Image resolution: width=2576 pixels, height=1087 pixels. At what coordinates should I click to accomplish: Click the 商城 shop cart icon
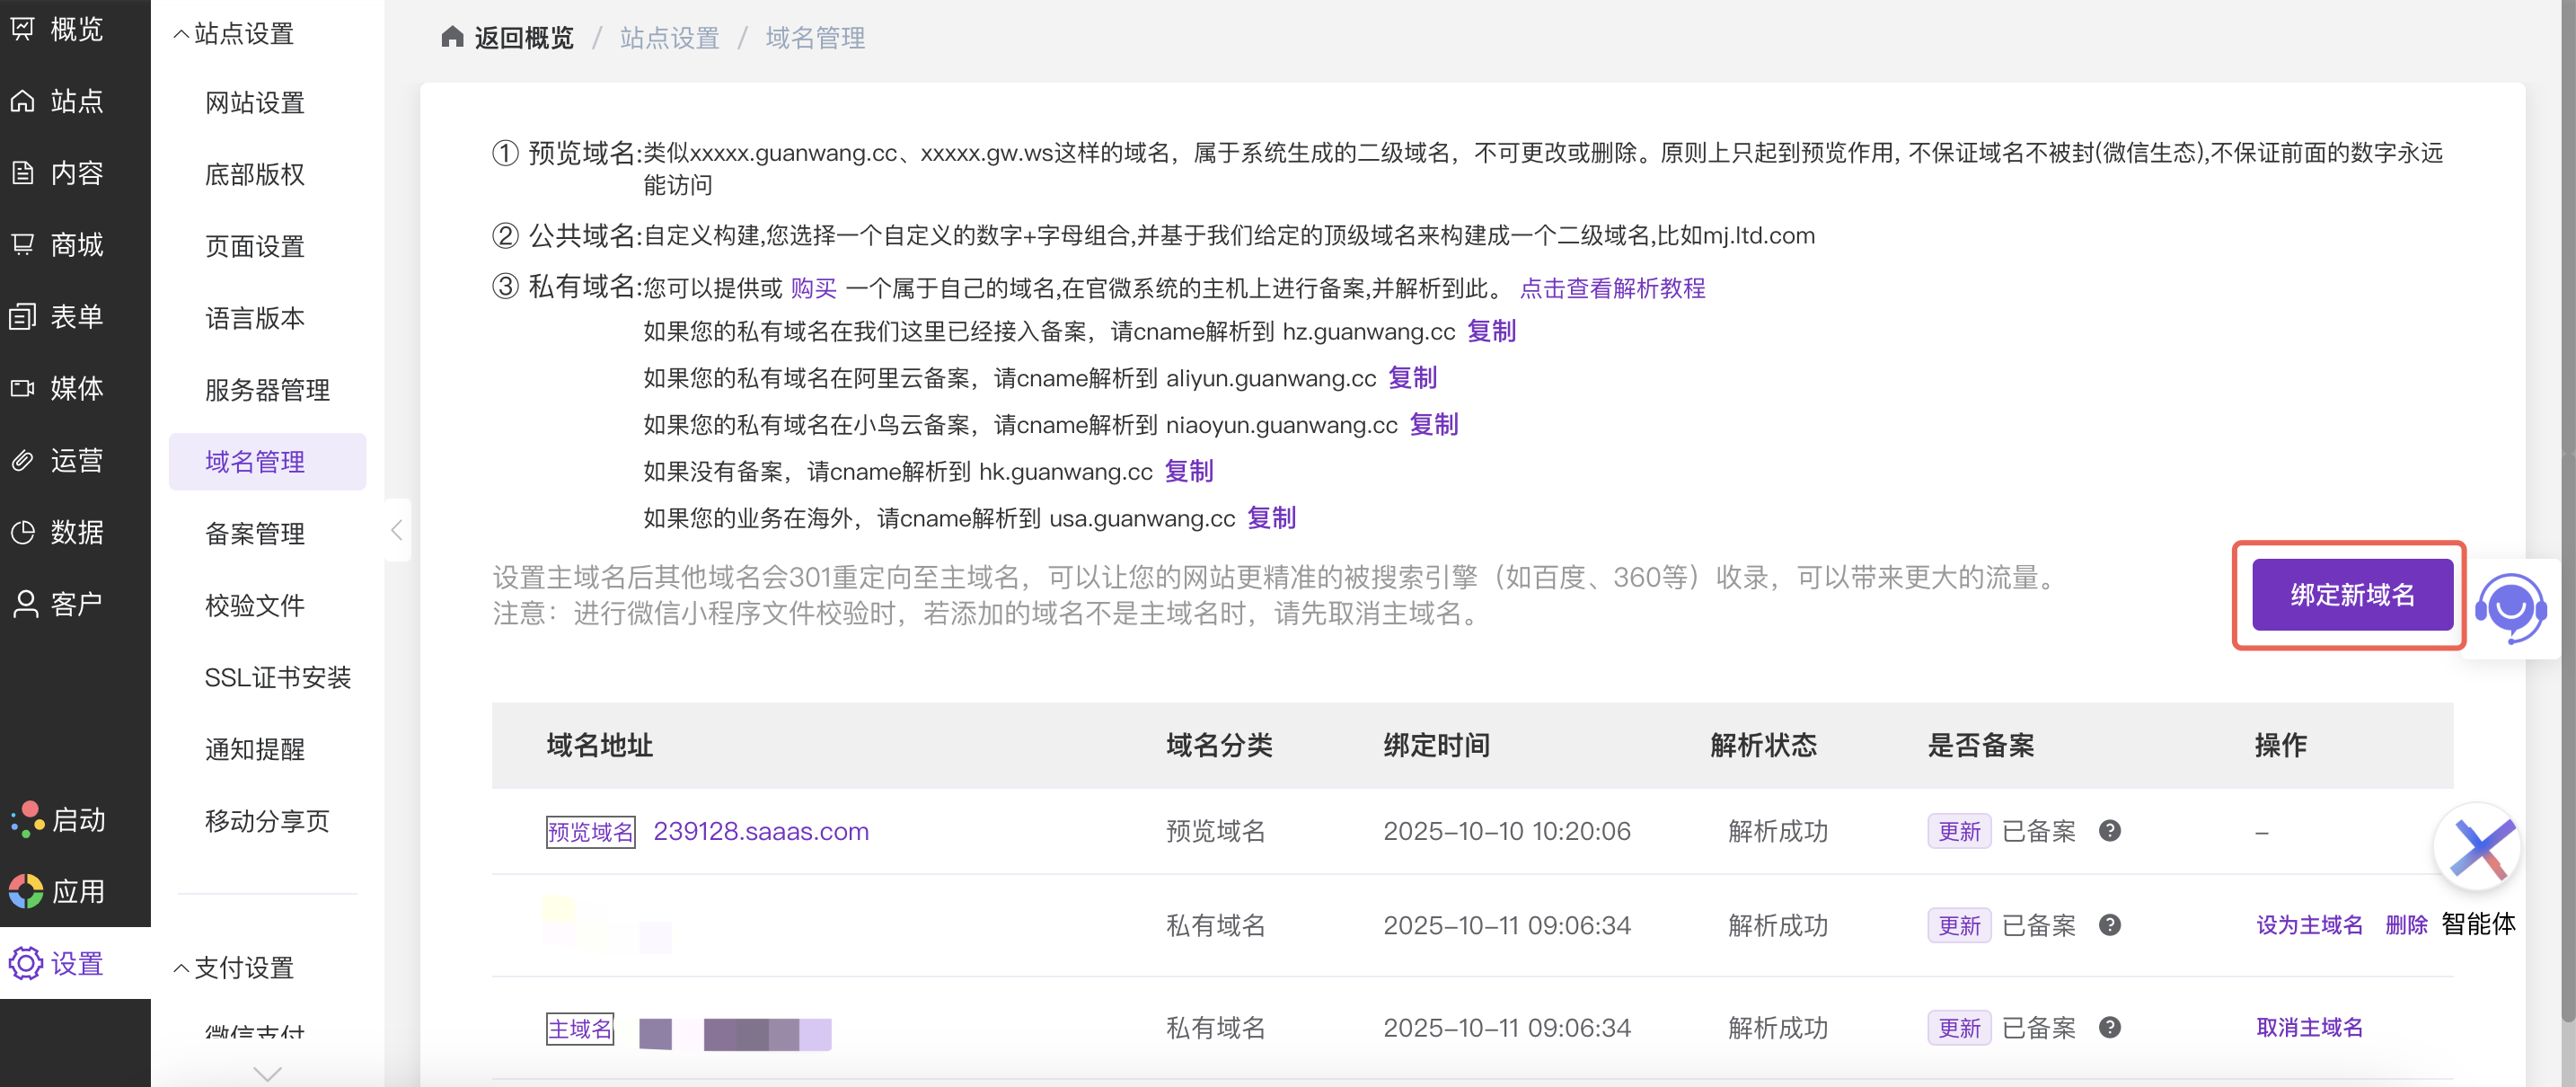tap(22, 244)
